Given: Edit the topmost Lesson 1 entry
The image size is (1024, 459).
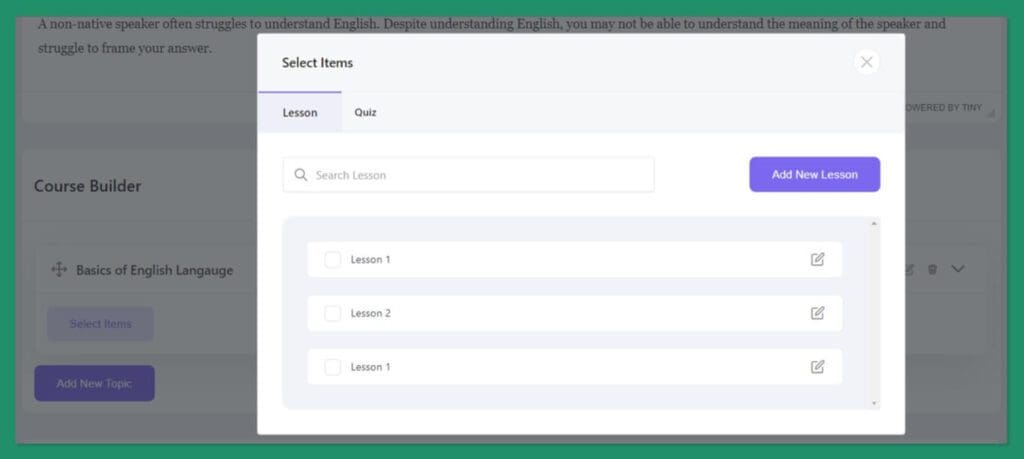Looking at the screenshot, I should [x=817, y=259].
